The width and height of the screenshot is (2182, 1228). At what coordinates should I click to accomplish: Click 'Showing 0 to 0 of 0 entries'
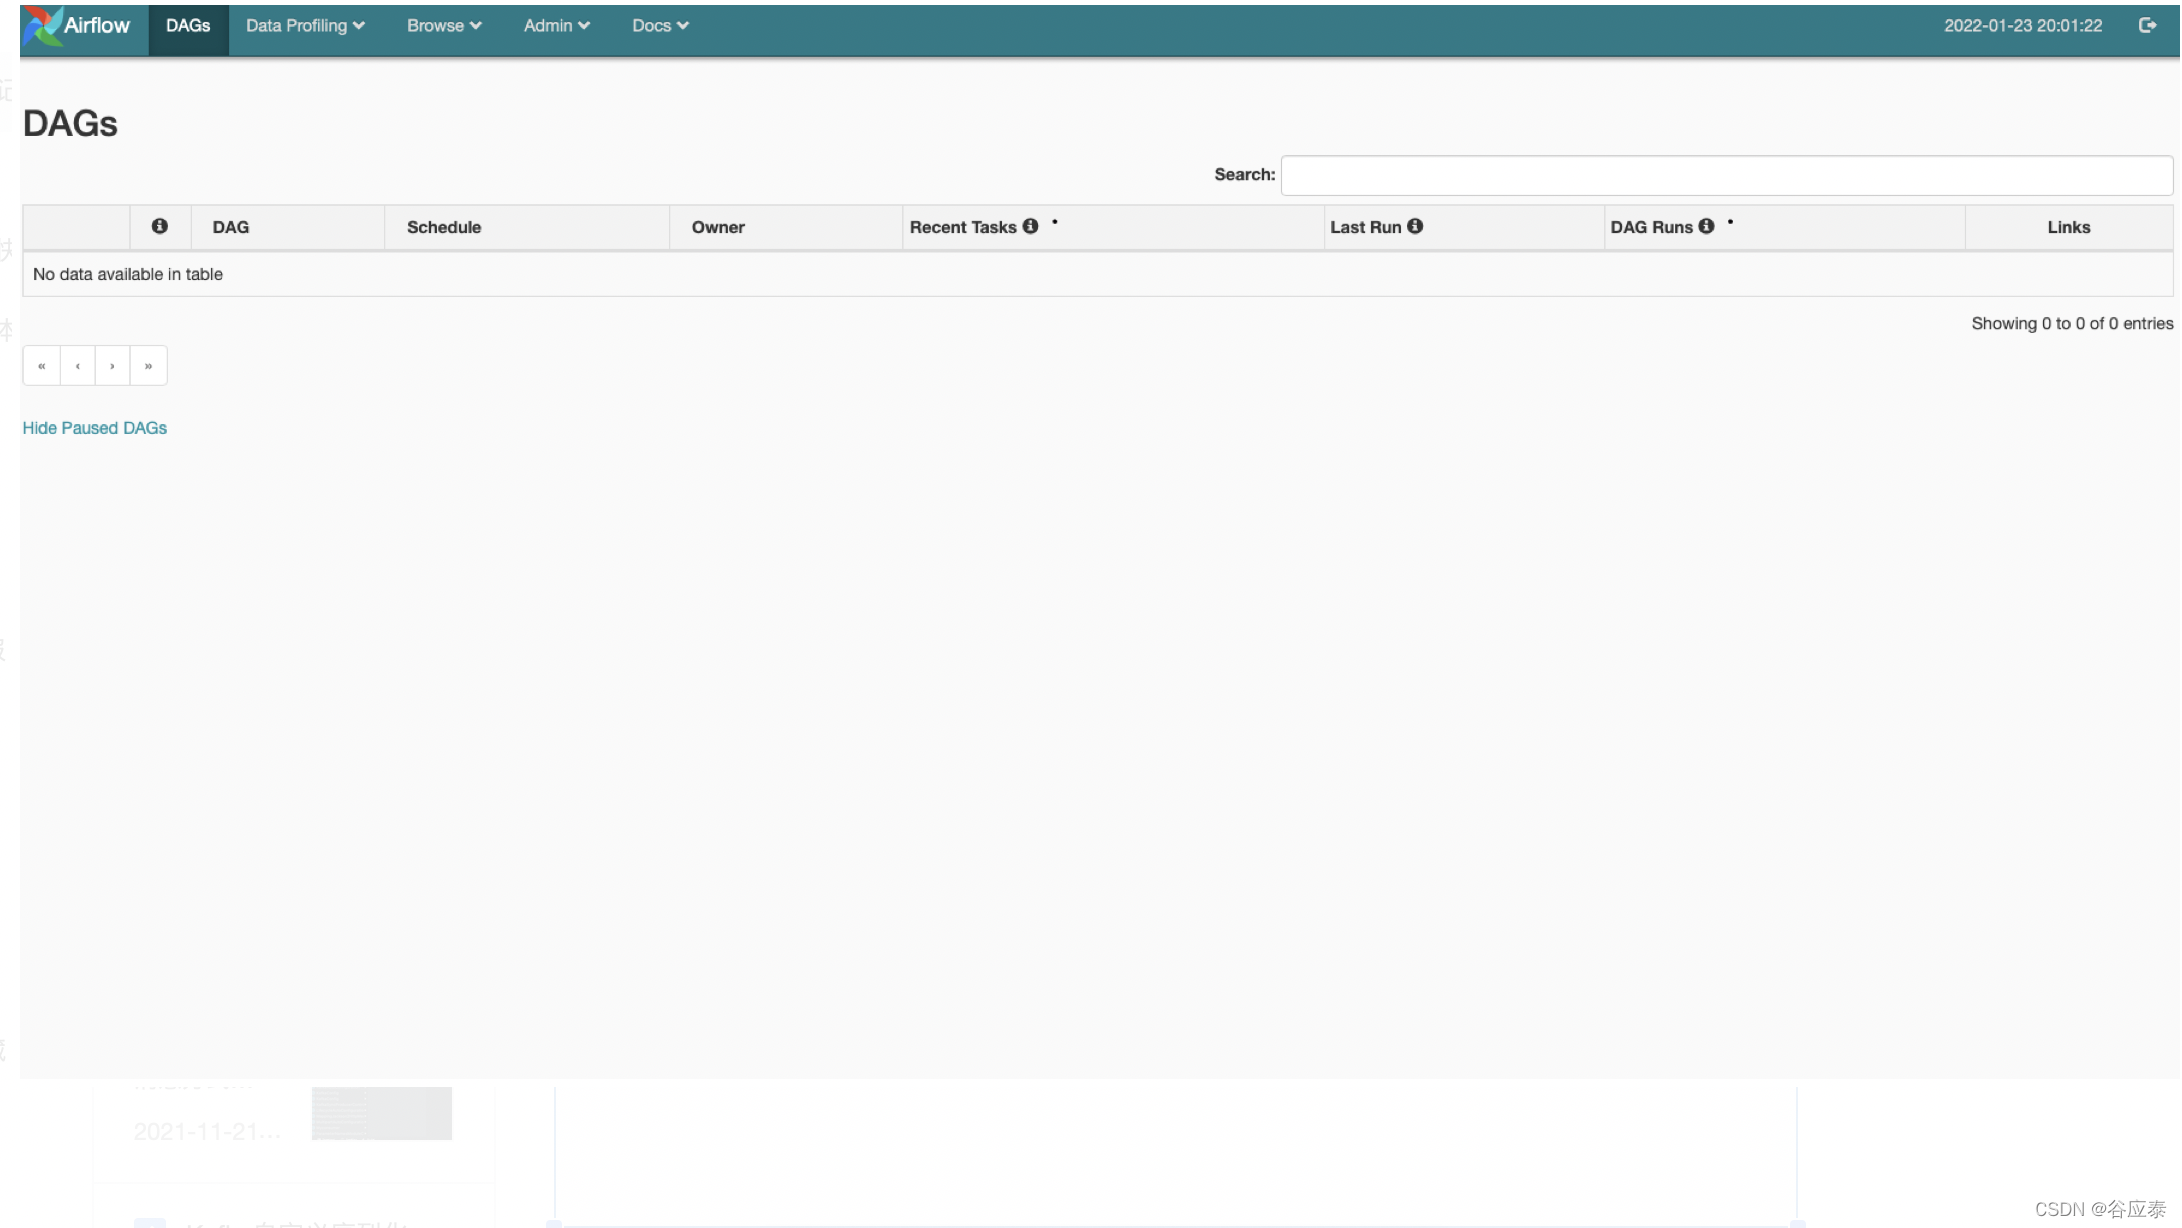point(2072,323)
